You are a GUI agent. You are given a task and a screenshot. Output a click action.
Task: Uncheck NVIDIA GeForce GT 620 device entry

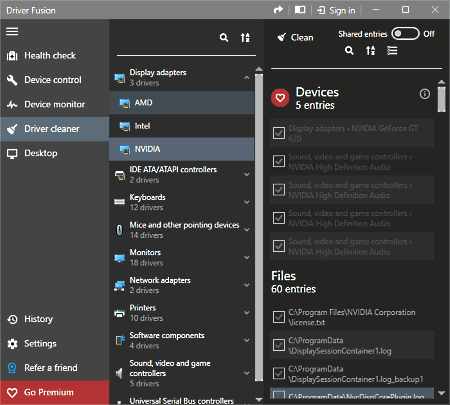click(x=279, y=133)
